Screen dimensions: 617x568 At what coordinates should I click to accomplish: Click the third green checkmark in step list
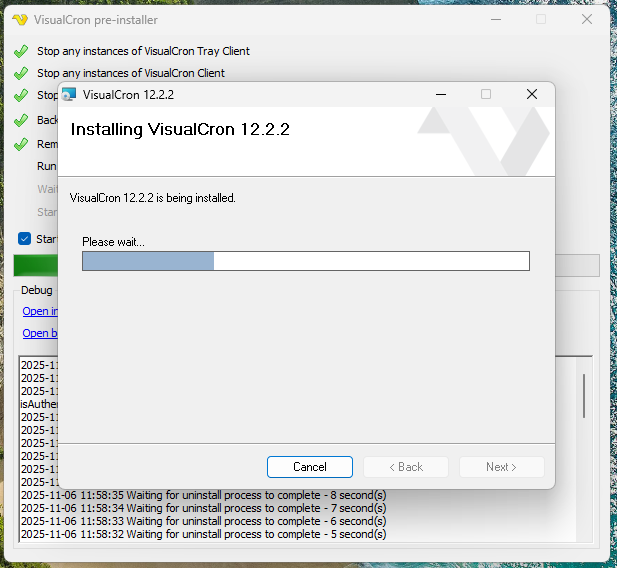tap(21, 96)
